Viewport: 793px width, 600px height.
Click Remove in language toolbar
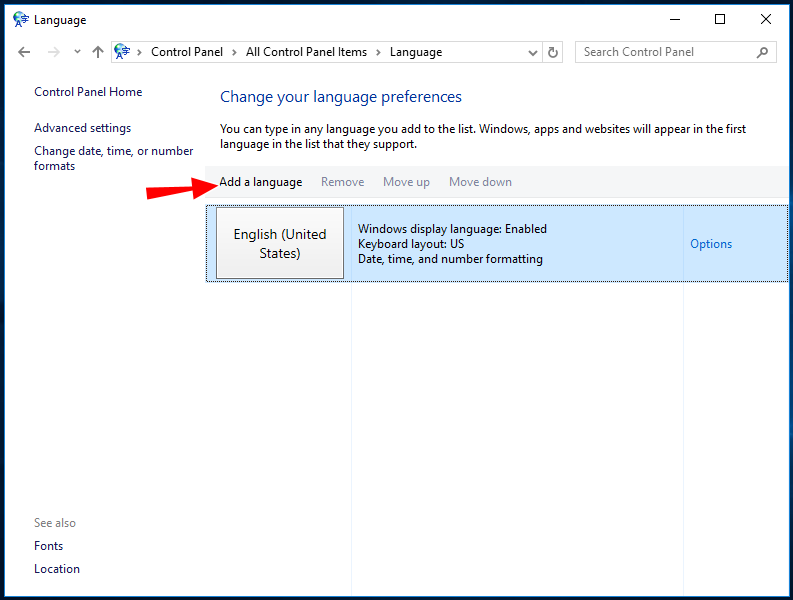pyautogui.click(x=342, y=182)
